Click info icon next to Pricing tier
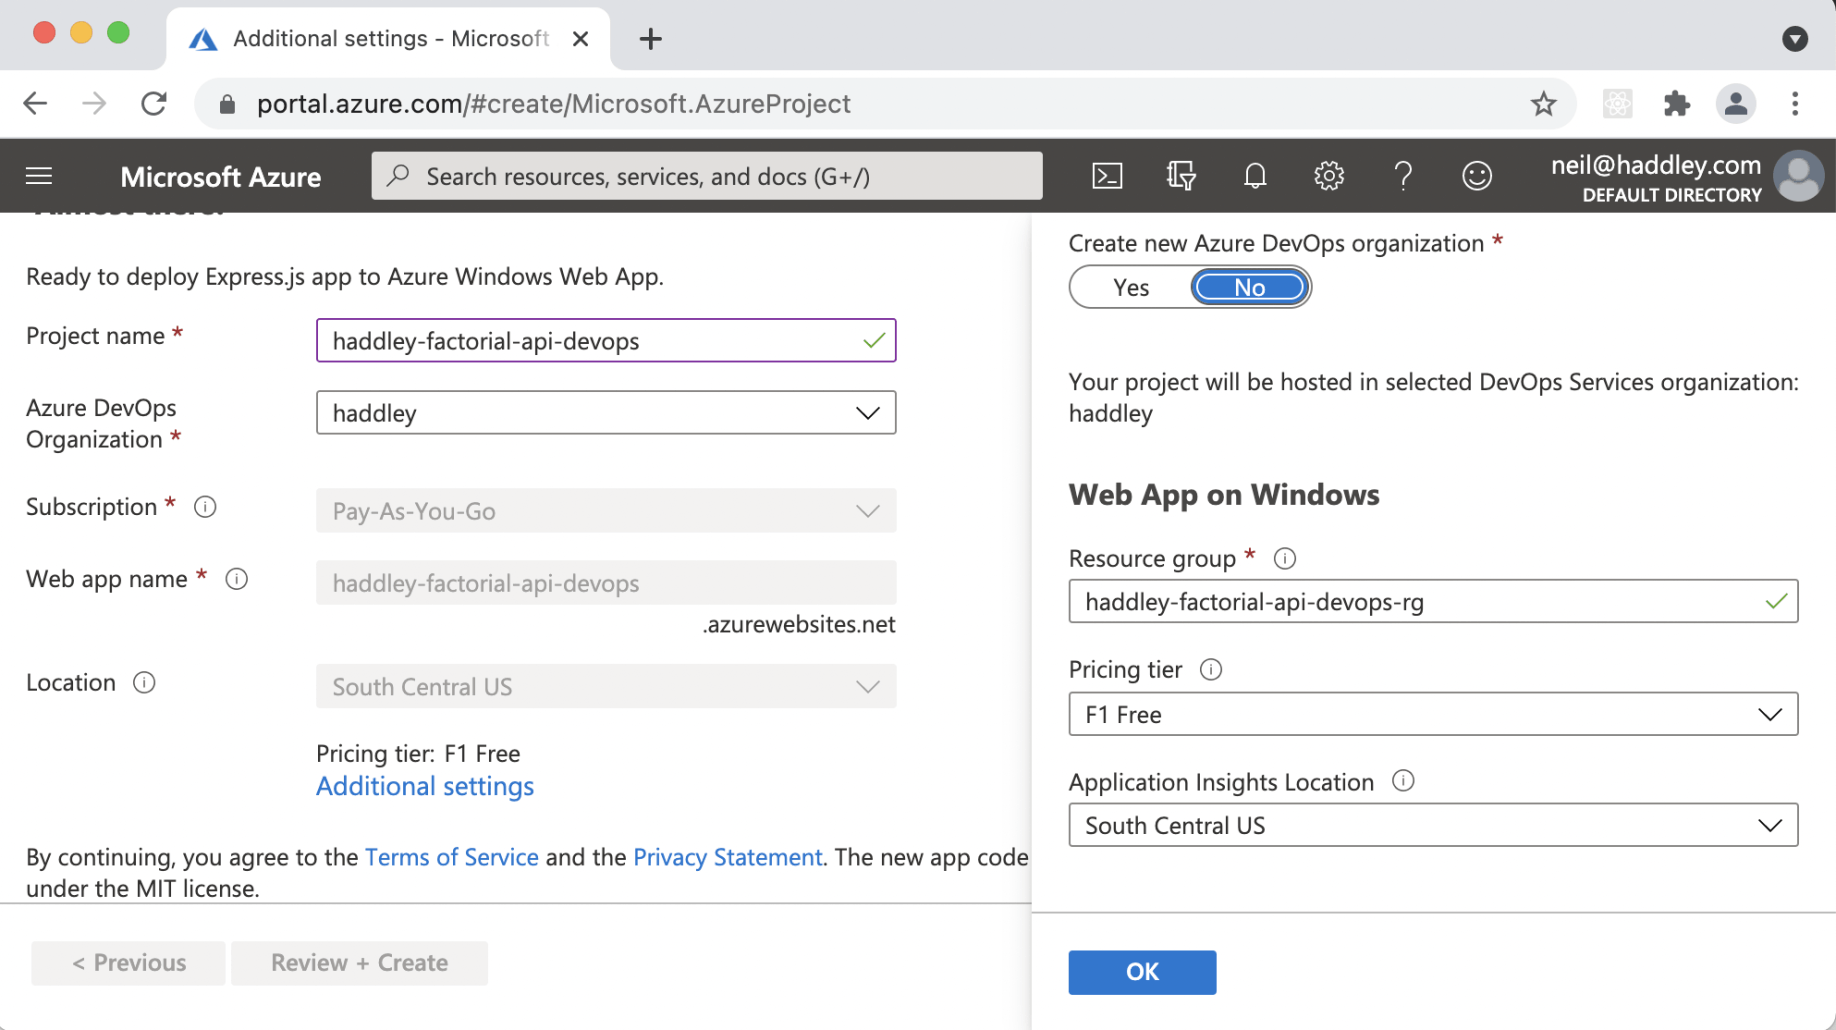 click(x=1210, y=670)
